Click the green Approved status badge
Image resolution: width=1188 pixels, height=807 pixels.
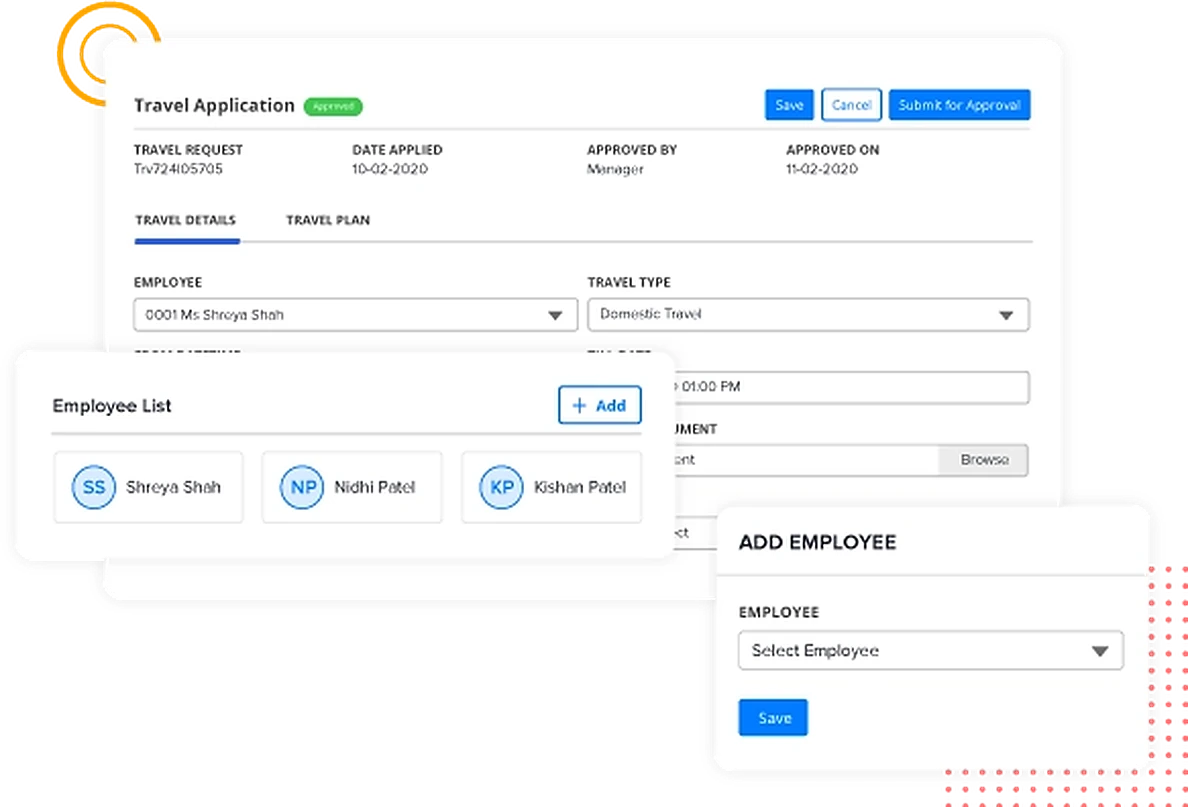pos(333,107)
